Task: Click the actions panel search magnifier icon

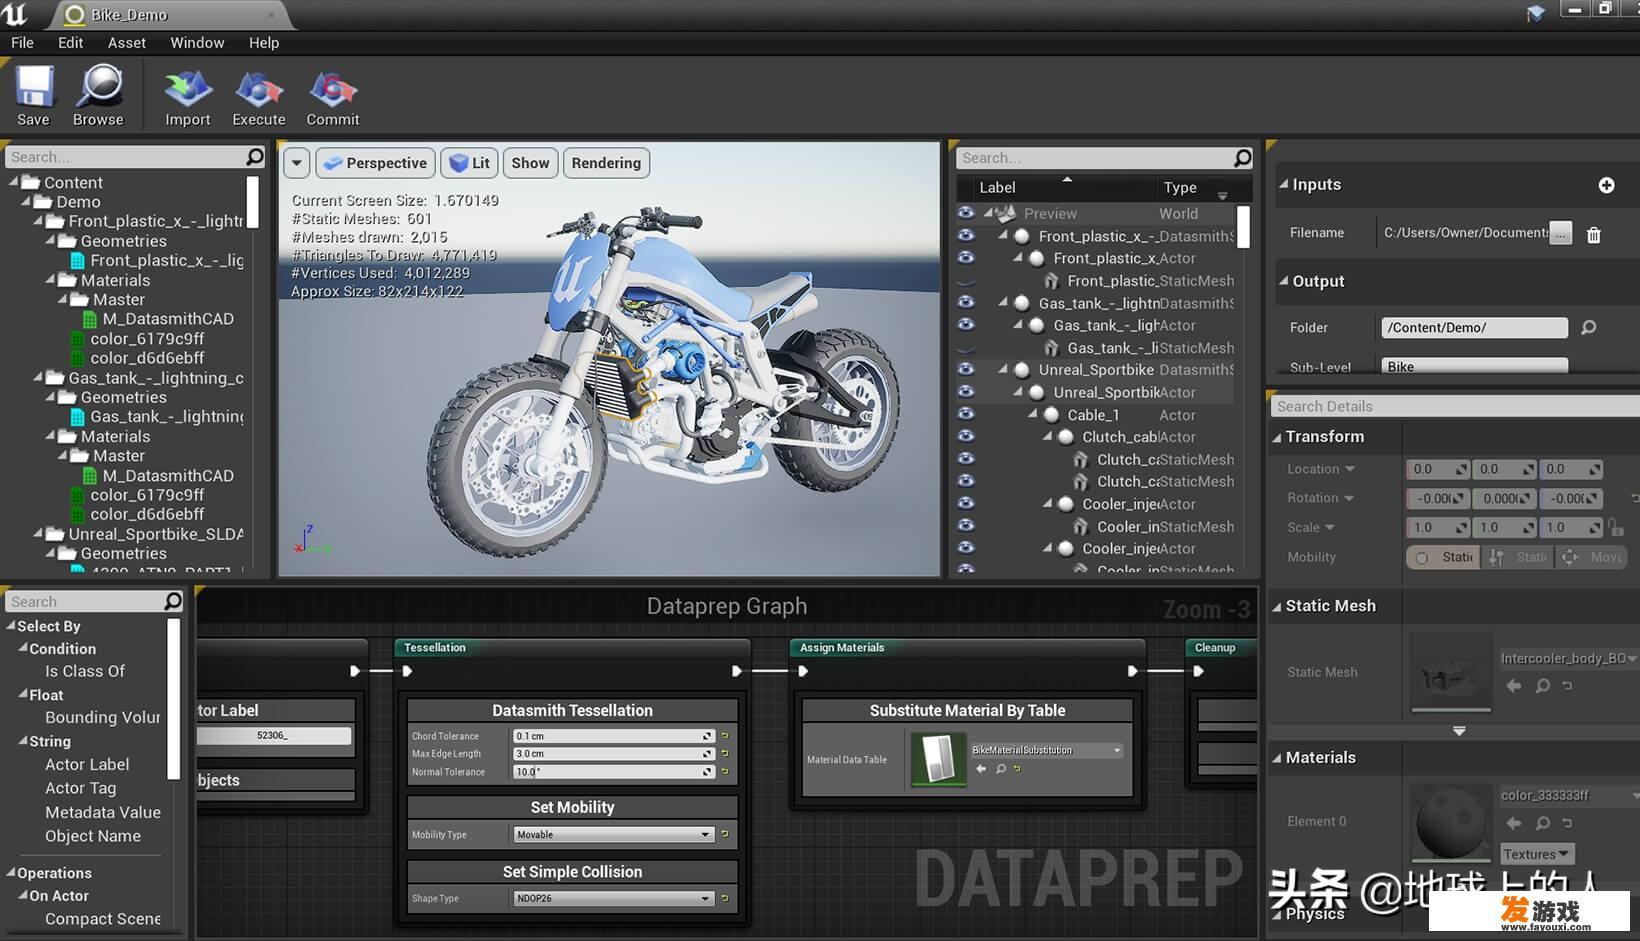Action: pos(173,601)
